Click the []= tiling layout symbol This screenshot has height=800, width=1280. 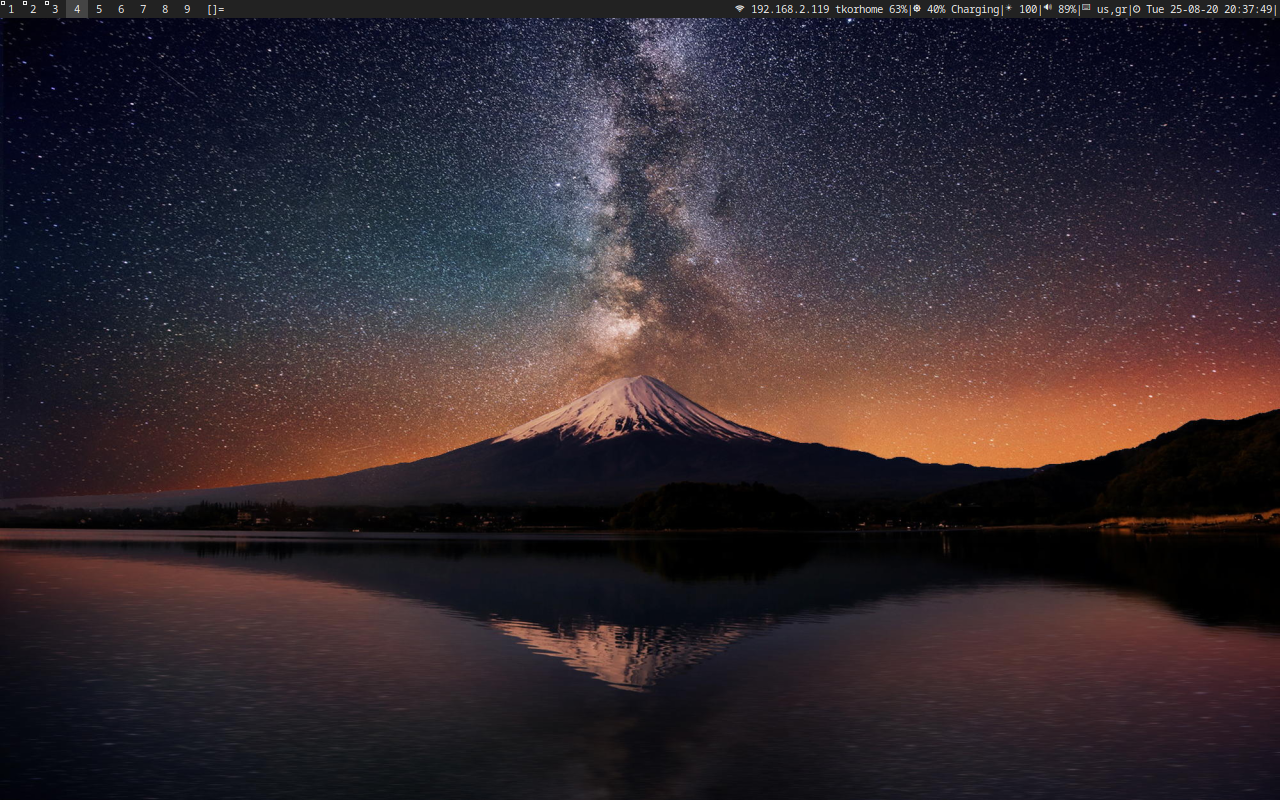(215, 9)
